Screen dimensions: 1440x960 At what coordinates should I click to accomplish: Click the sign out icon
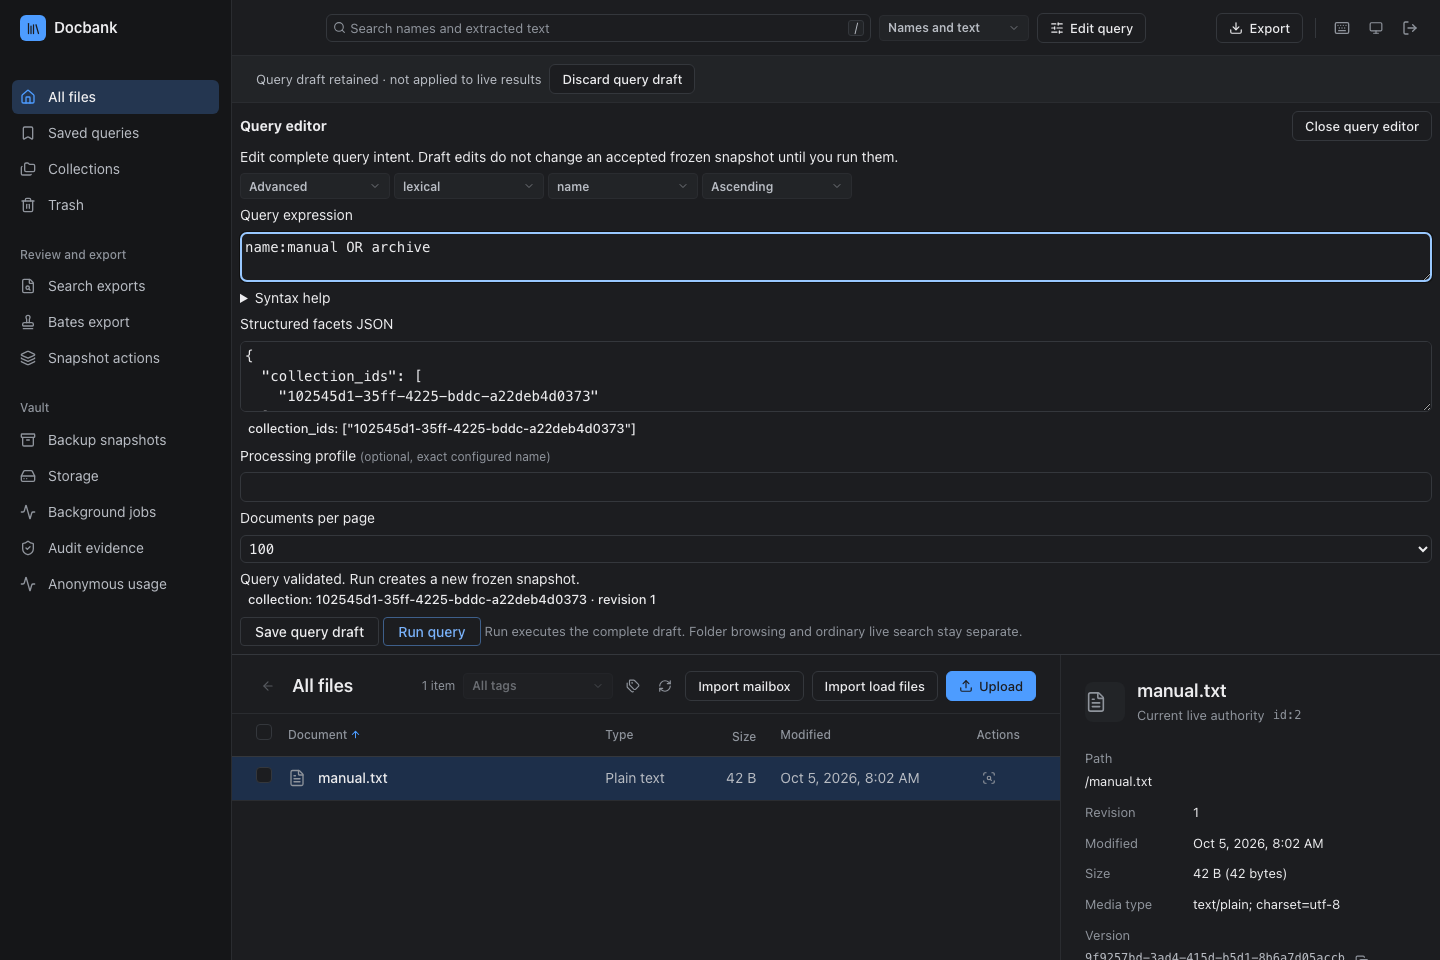1410,28
